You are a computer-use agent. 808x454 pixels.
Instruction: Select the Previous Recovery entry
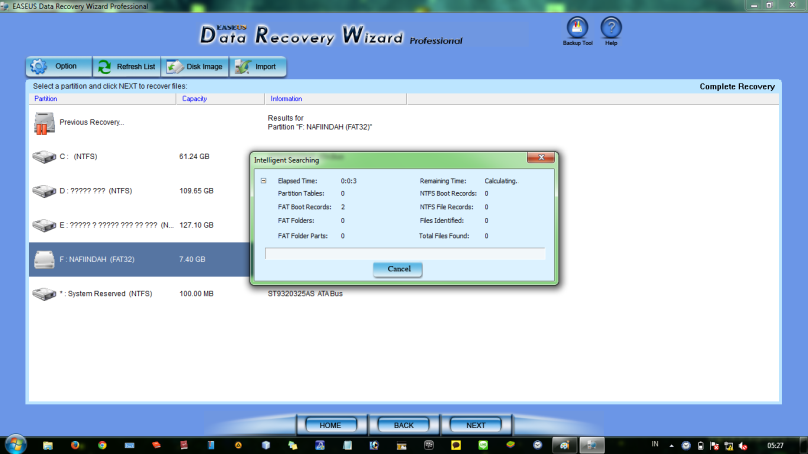tap(92, 122)
